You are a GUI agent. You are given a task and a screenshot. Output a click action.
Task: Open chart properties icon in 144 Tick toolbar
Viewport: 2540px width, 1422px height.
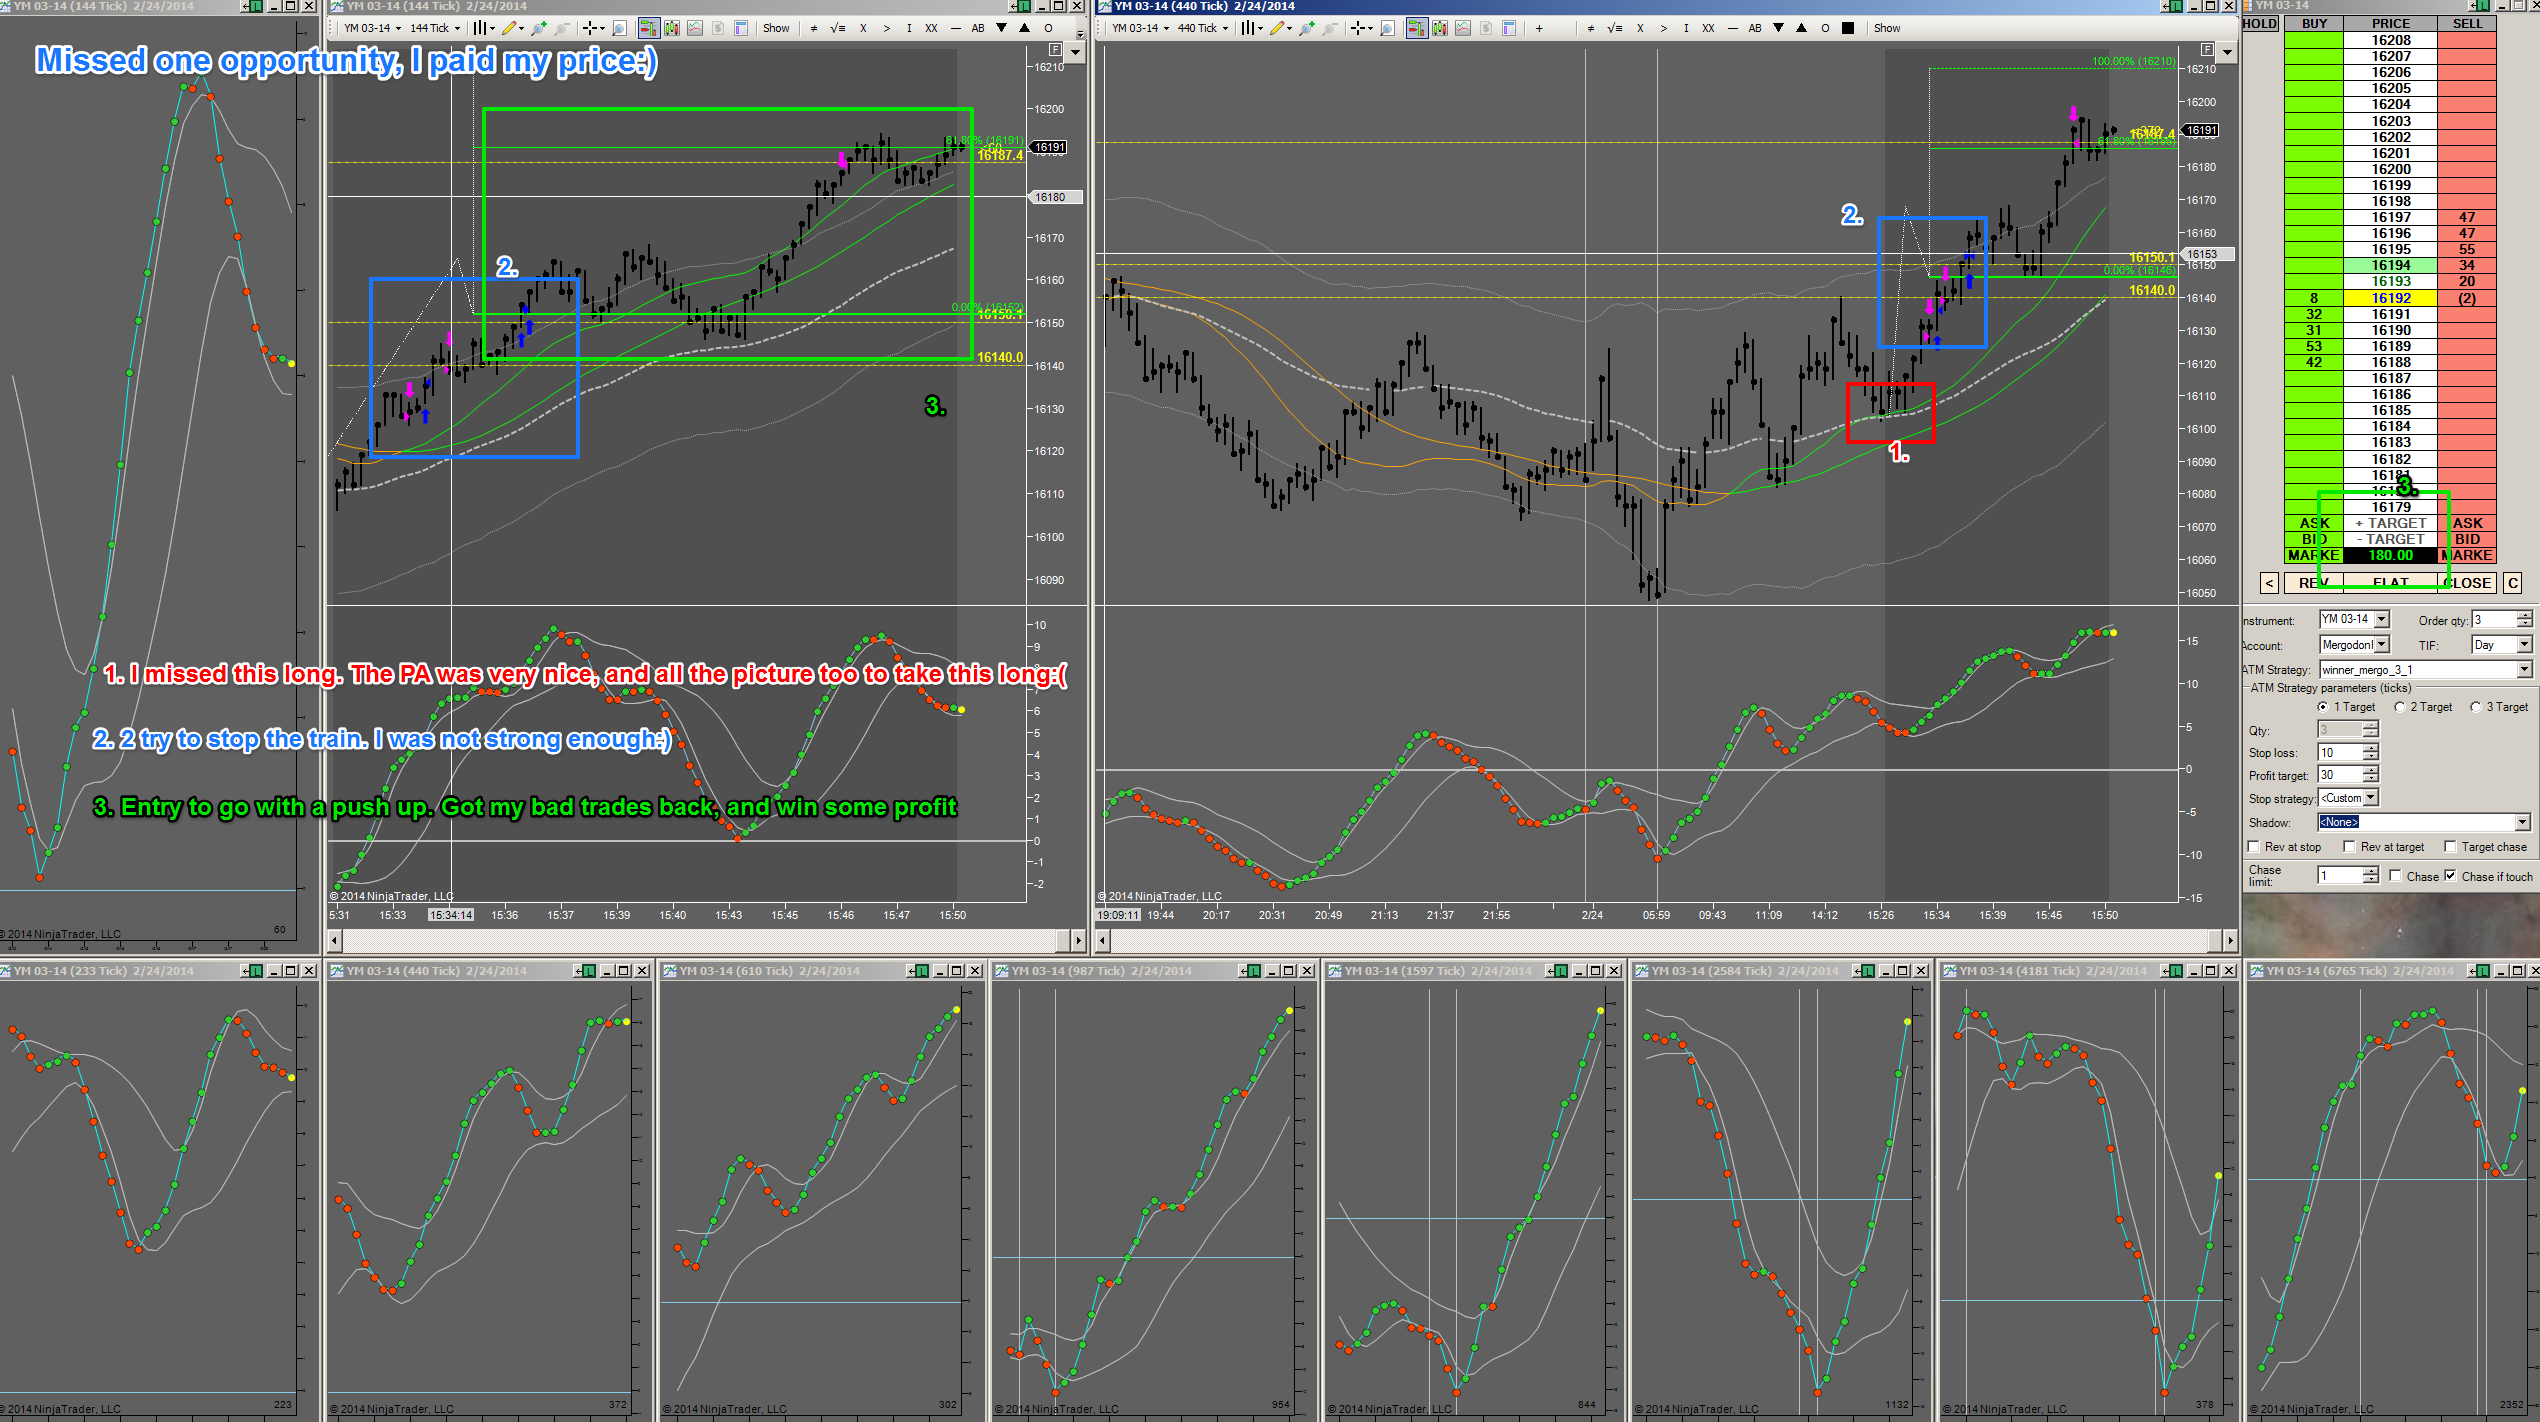tap(741, 28)
